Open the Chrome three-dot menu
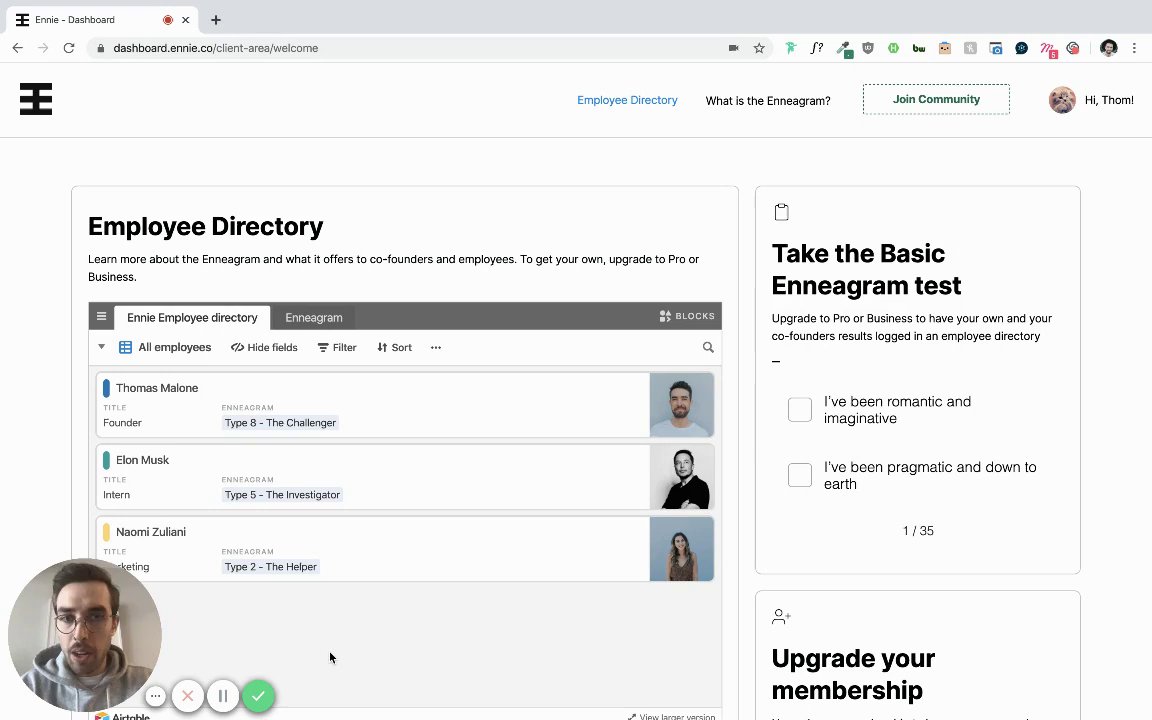 point(1134,48)
